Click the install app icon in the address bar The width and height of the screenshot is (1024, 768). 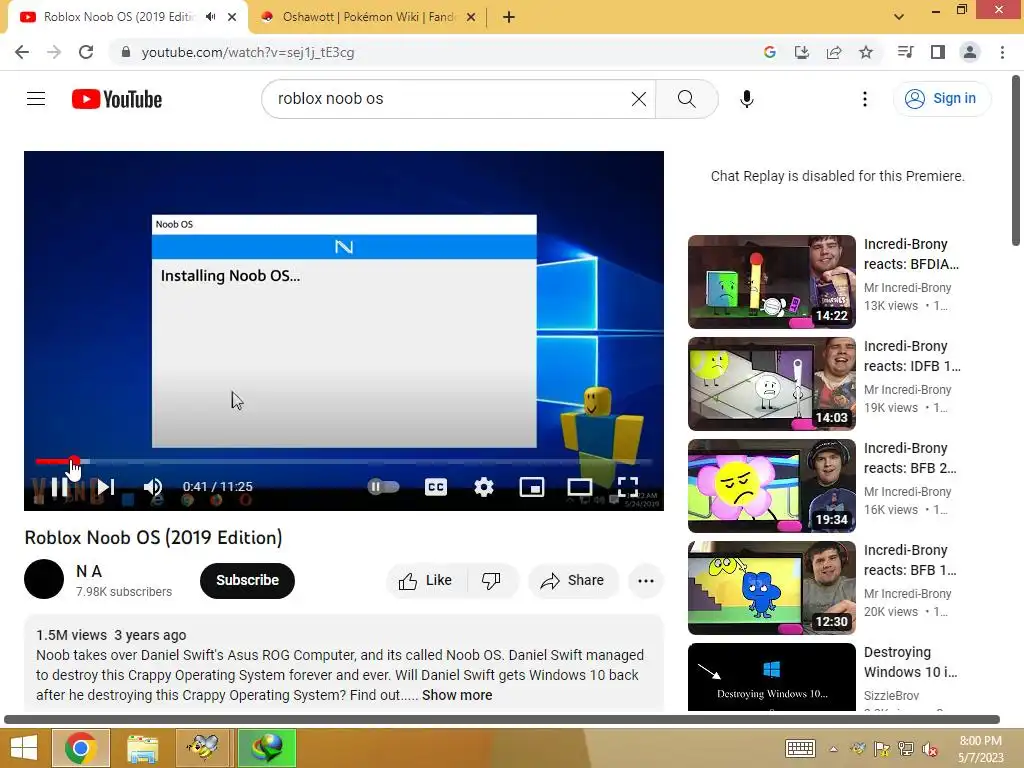click(x=801, y=52)
